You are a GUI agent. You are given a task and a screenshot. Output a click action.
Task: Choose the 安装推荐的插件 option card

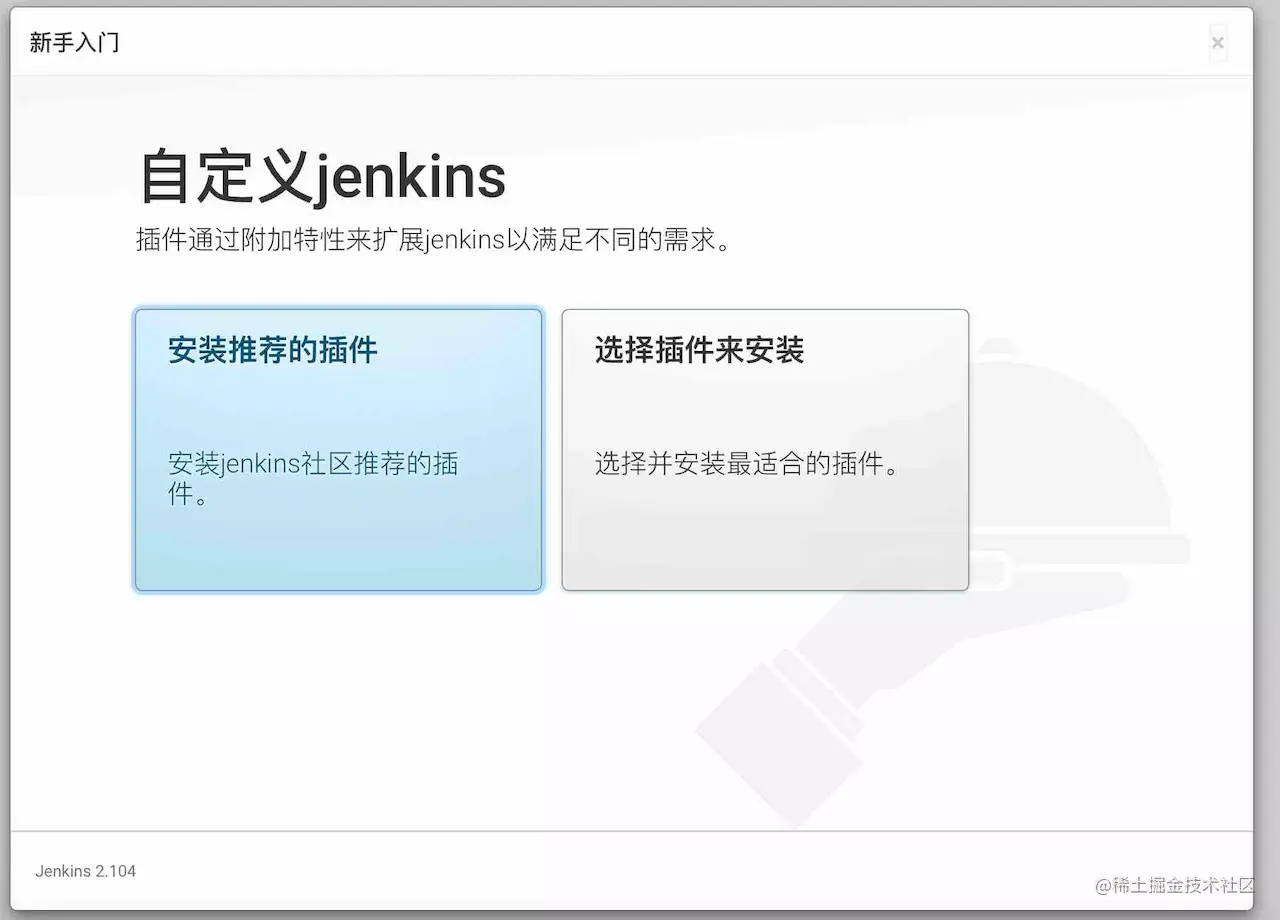(x=338, y=450)
